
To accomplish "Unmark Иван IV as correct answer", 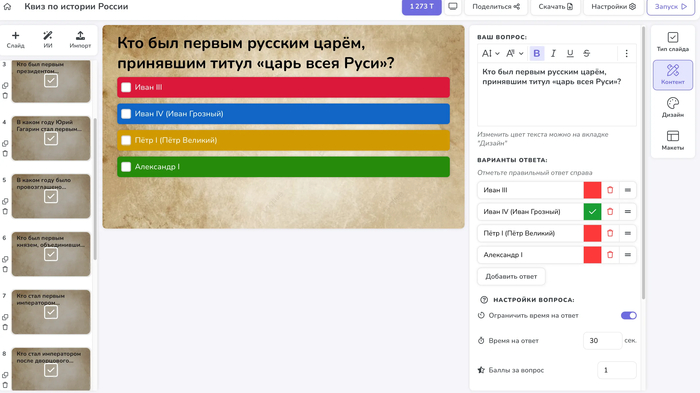I will 592,212.
